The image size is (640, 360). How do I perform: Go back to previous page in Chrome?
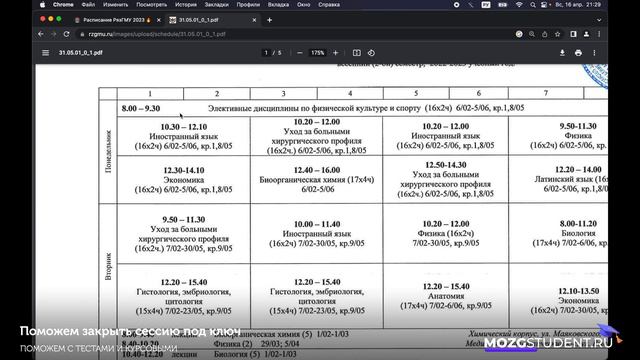pos(41,34)
